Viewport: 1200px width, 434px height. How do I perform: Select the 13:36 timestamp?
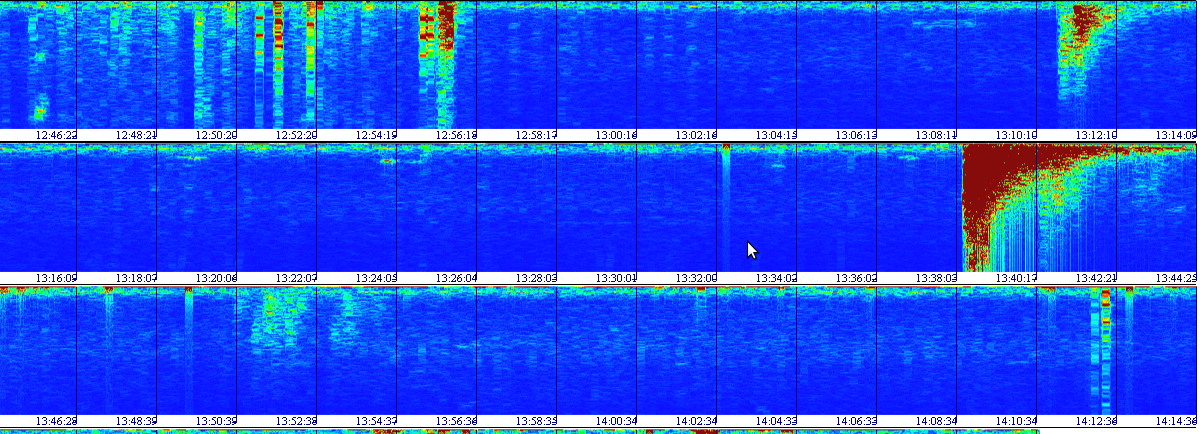(856, 278)
